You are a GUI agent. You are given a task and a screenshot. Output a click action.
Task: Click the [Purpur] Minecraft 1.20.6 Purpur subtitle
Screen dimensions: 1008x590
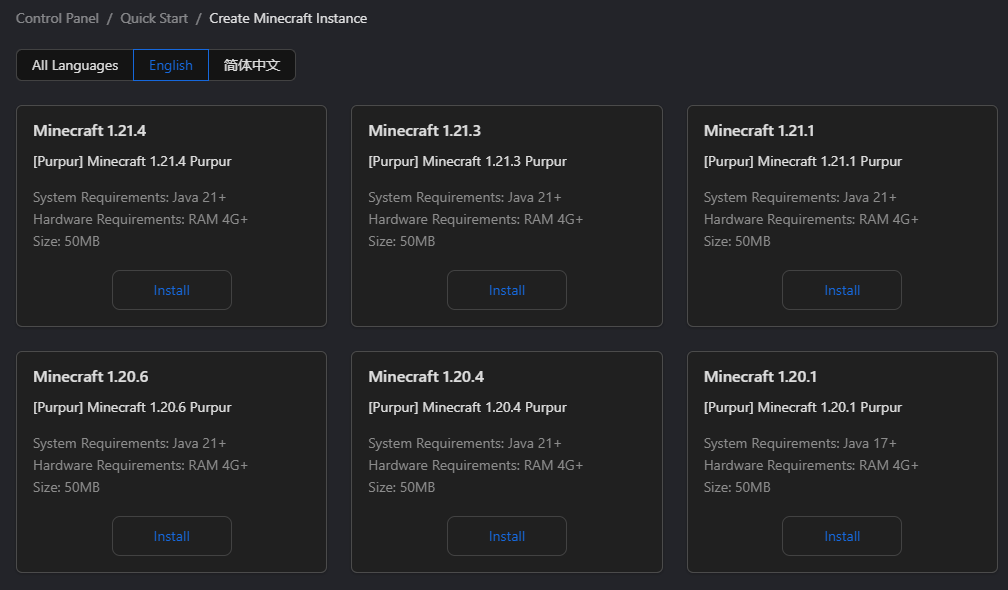tap(132, 407)
